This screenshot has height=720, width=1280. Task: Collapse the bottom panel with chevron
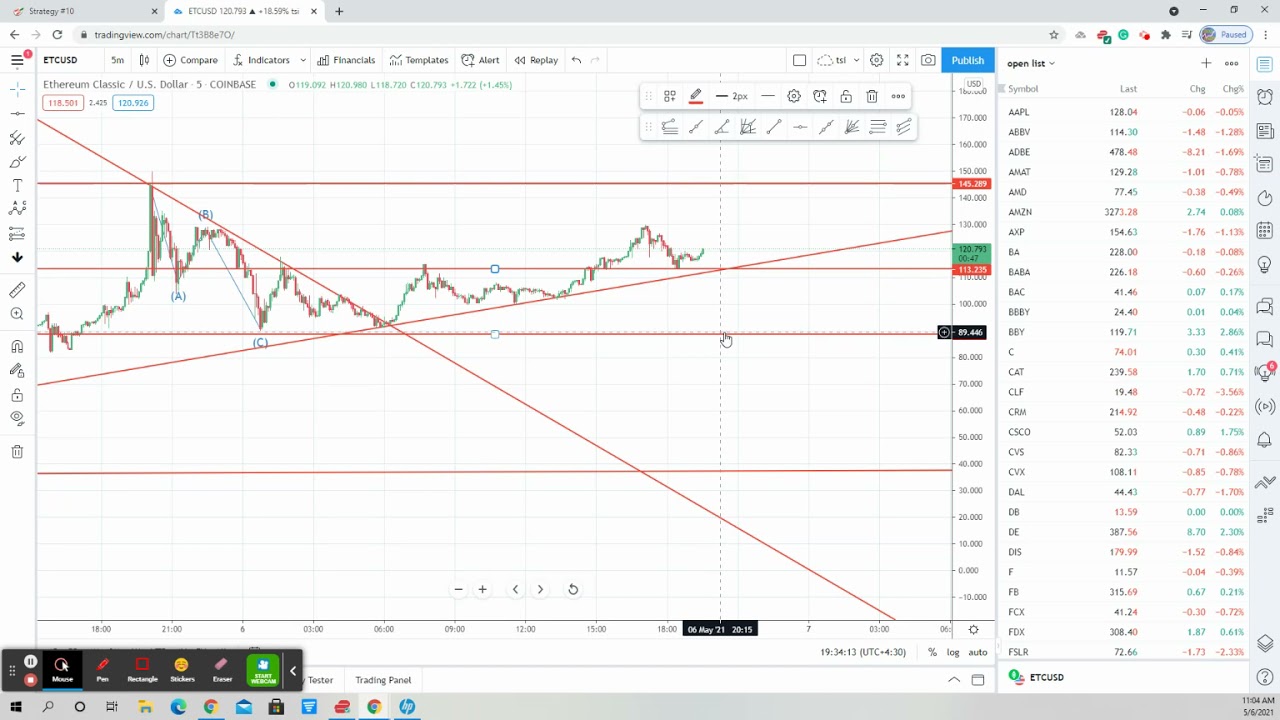click(954, 680)
